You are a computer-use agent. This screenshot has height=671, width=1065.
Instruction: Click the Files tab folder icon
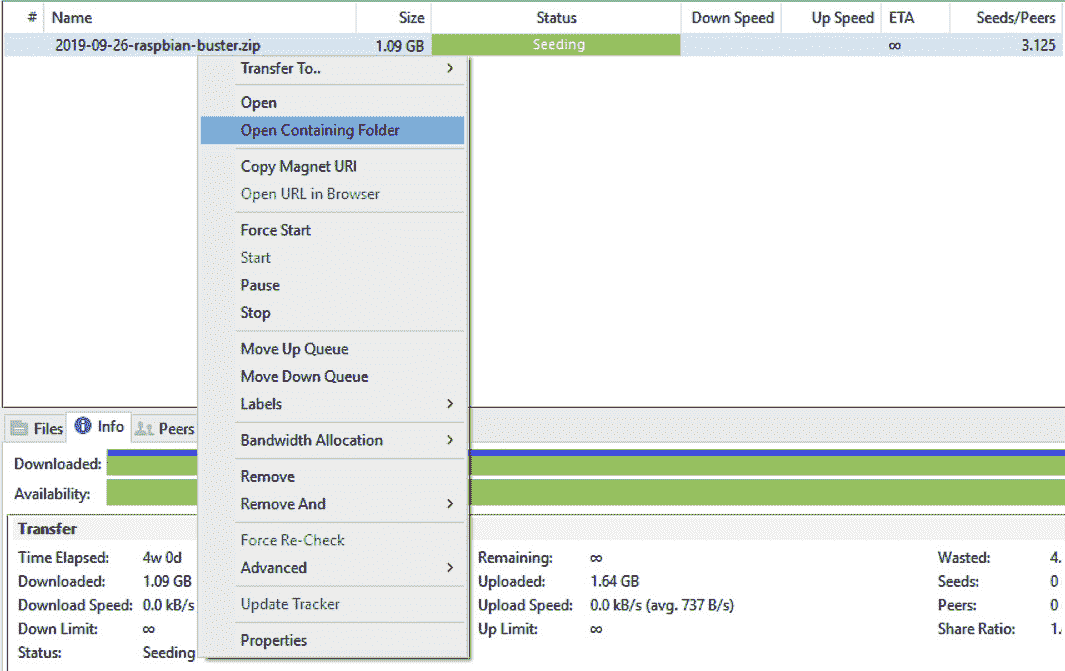click(x=17, y=428)
